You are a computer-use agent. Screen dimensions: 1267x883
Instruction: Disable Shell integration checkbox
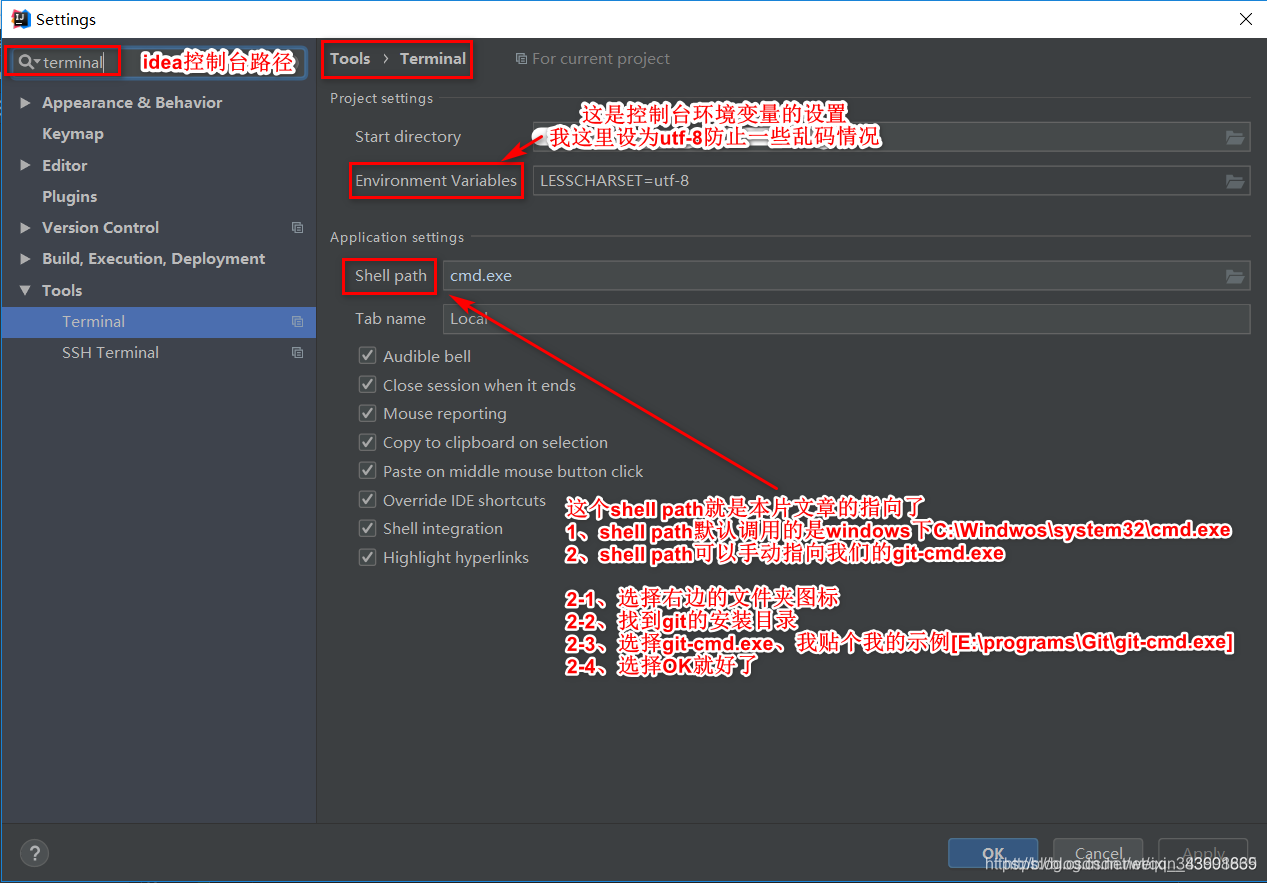(x=367, y=529)
